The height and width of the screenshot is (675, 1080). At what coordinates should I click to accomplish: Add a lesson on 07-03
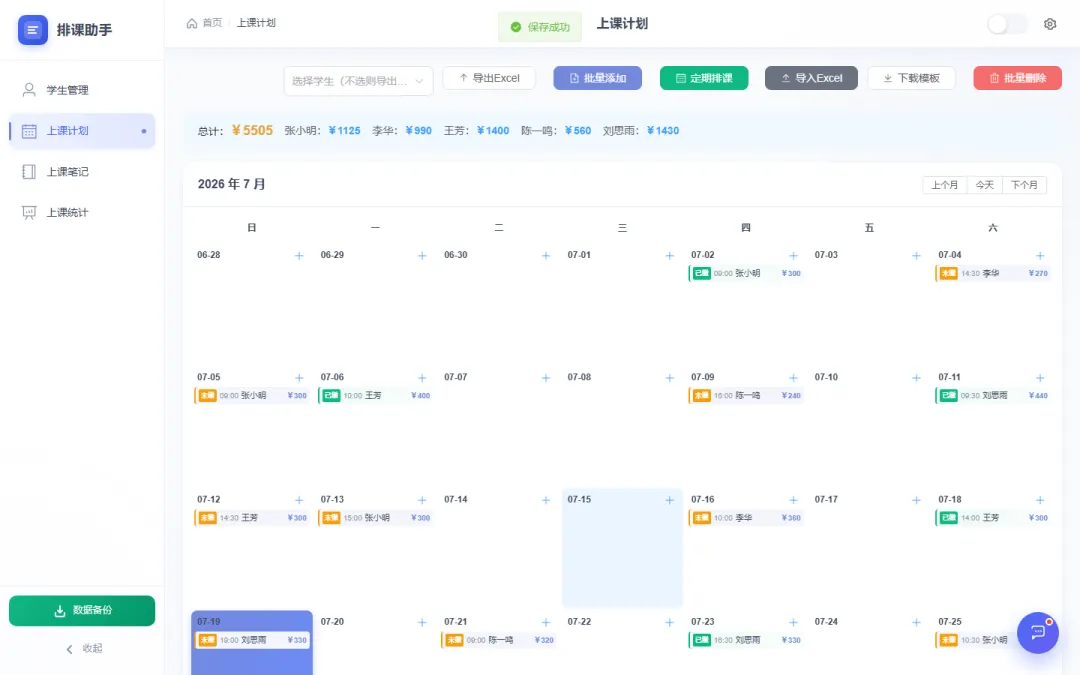coord(916,256)
